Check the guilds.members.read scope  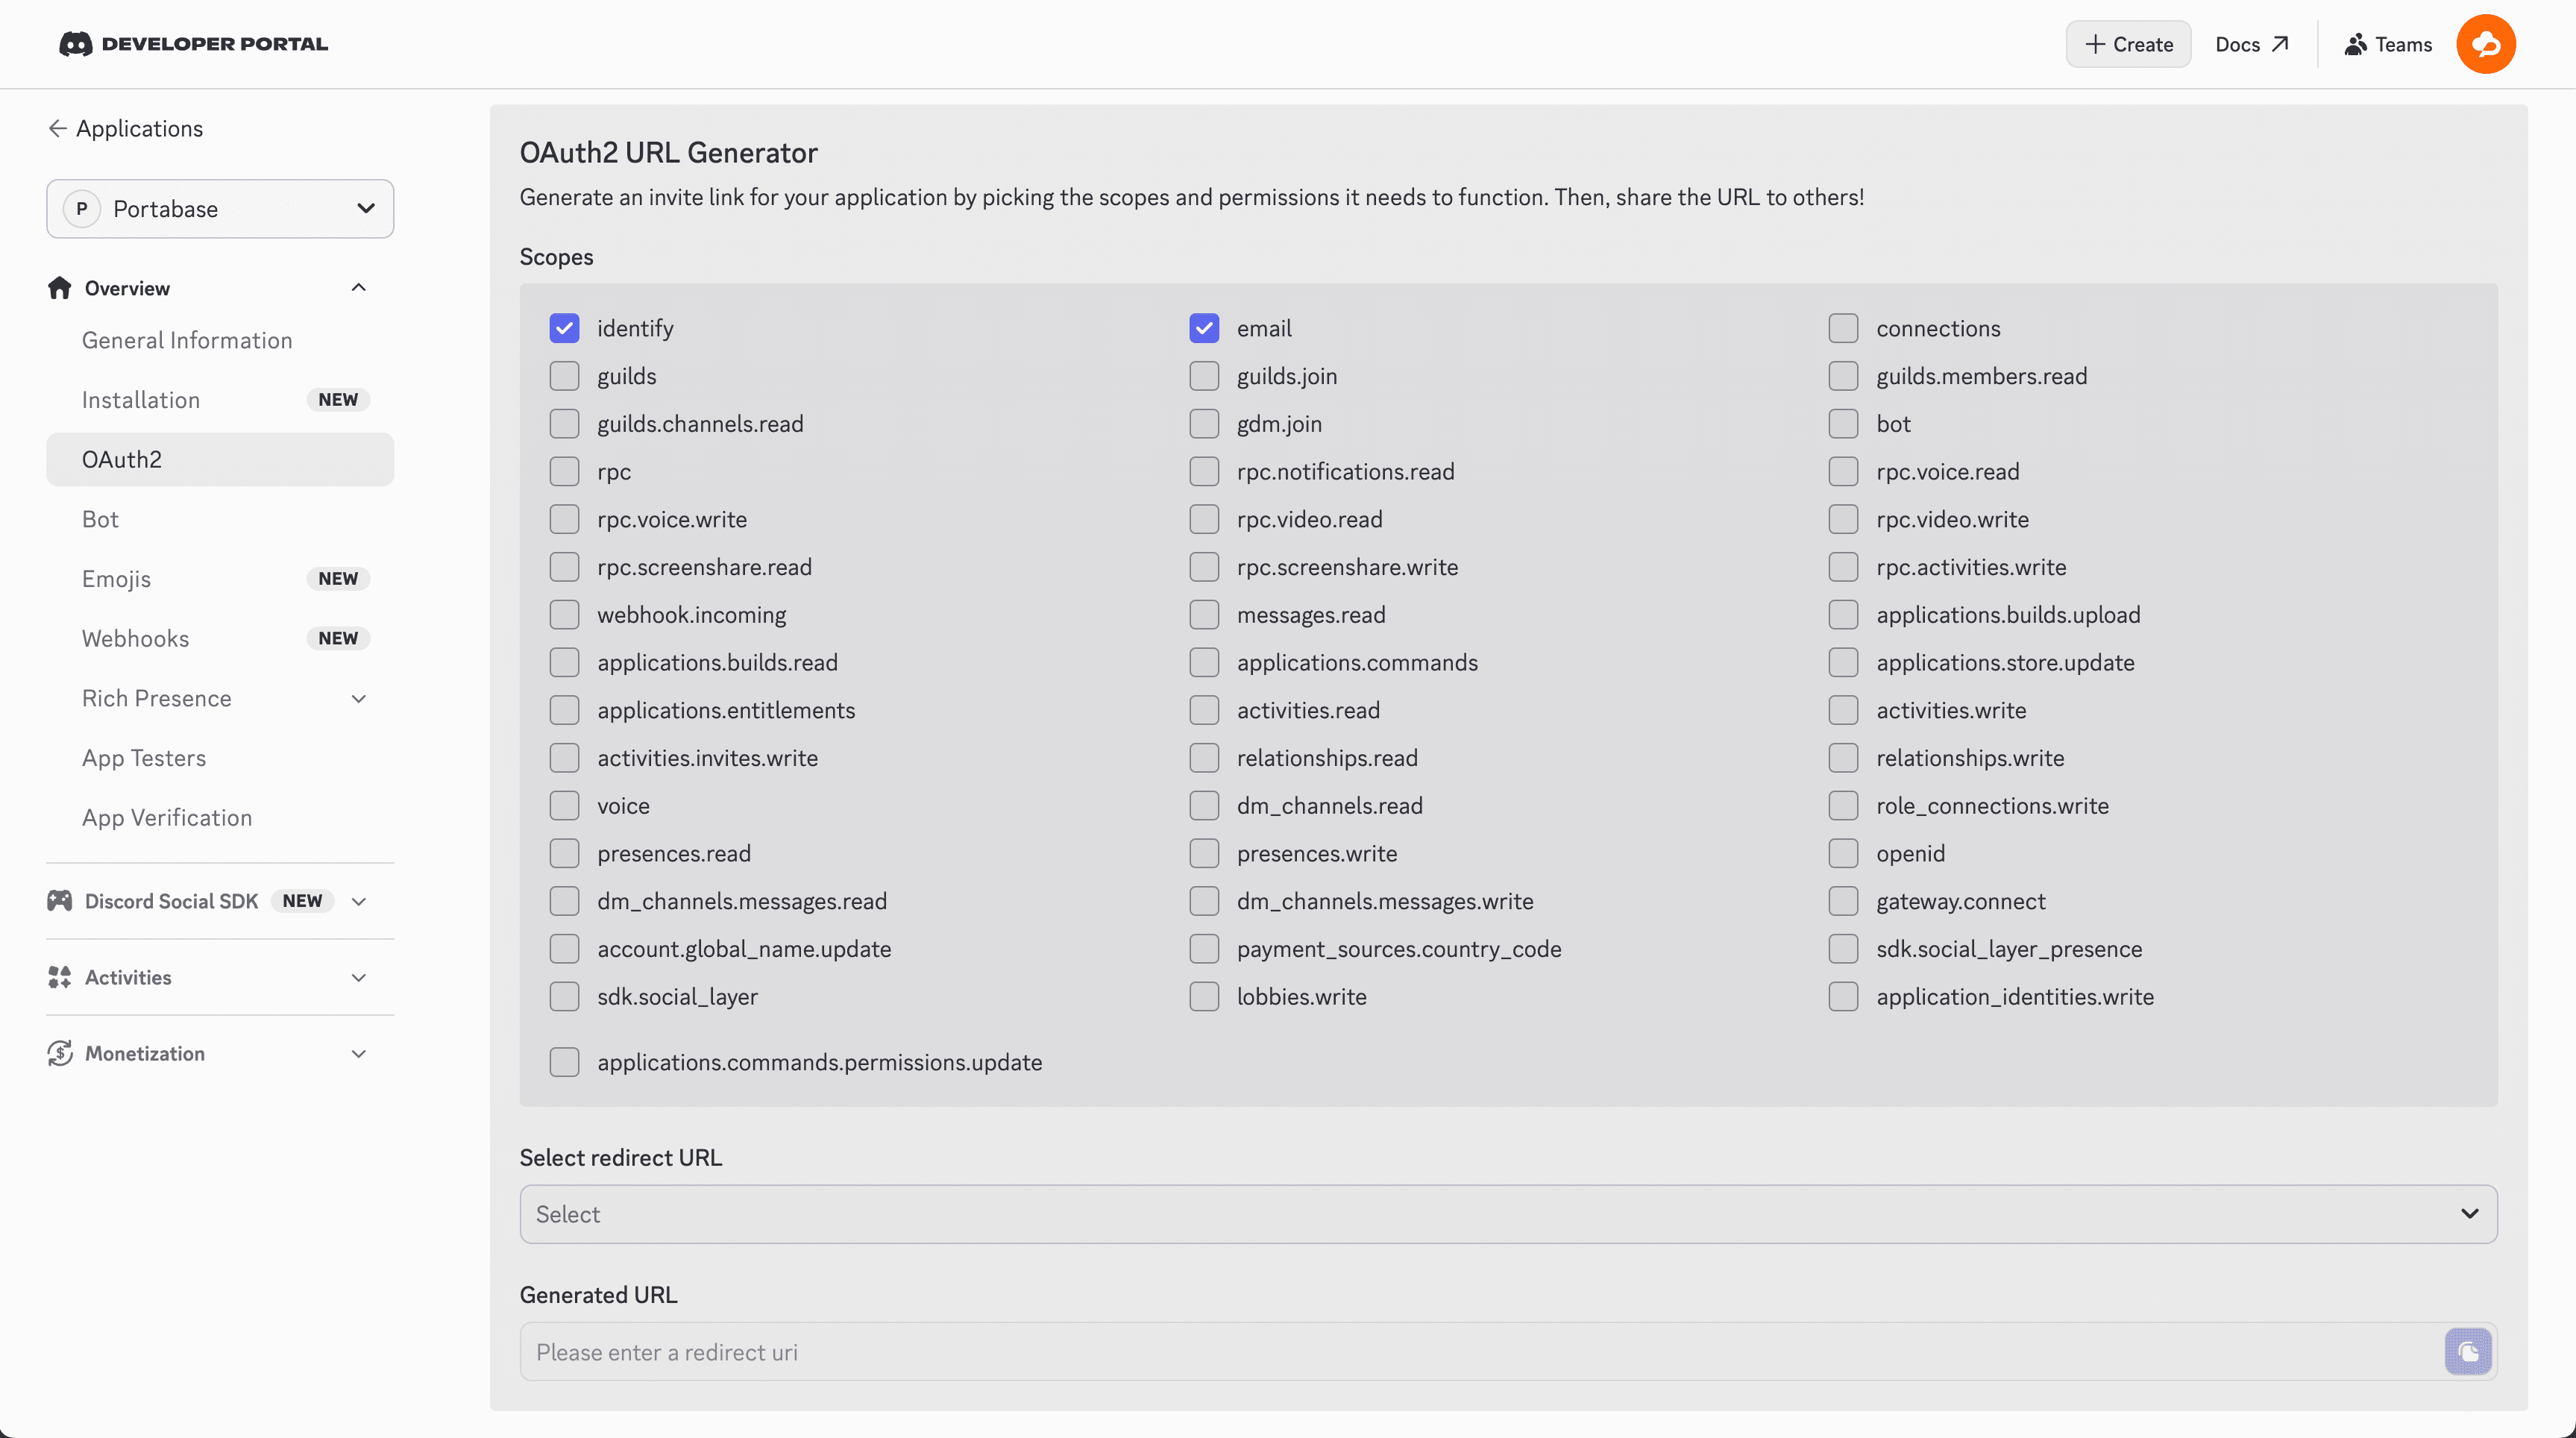point(1843,375)
